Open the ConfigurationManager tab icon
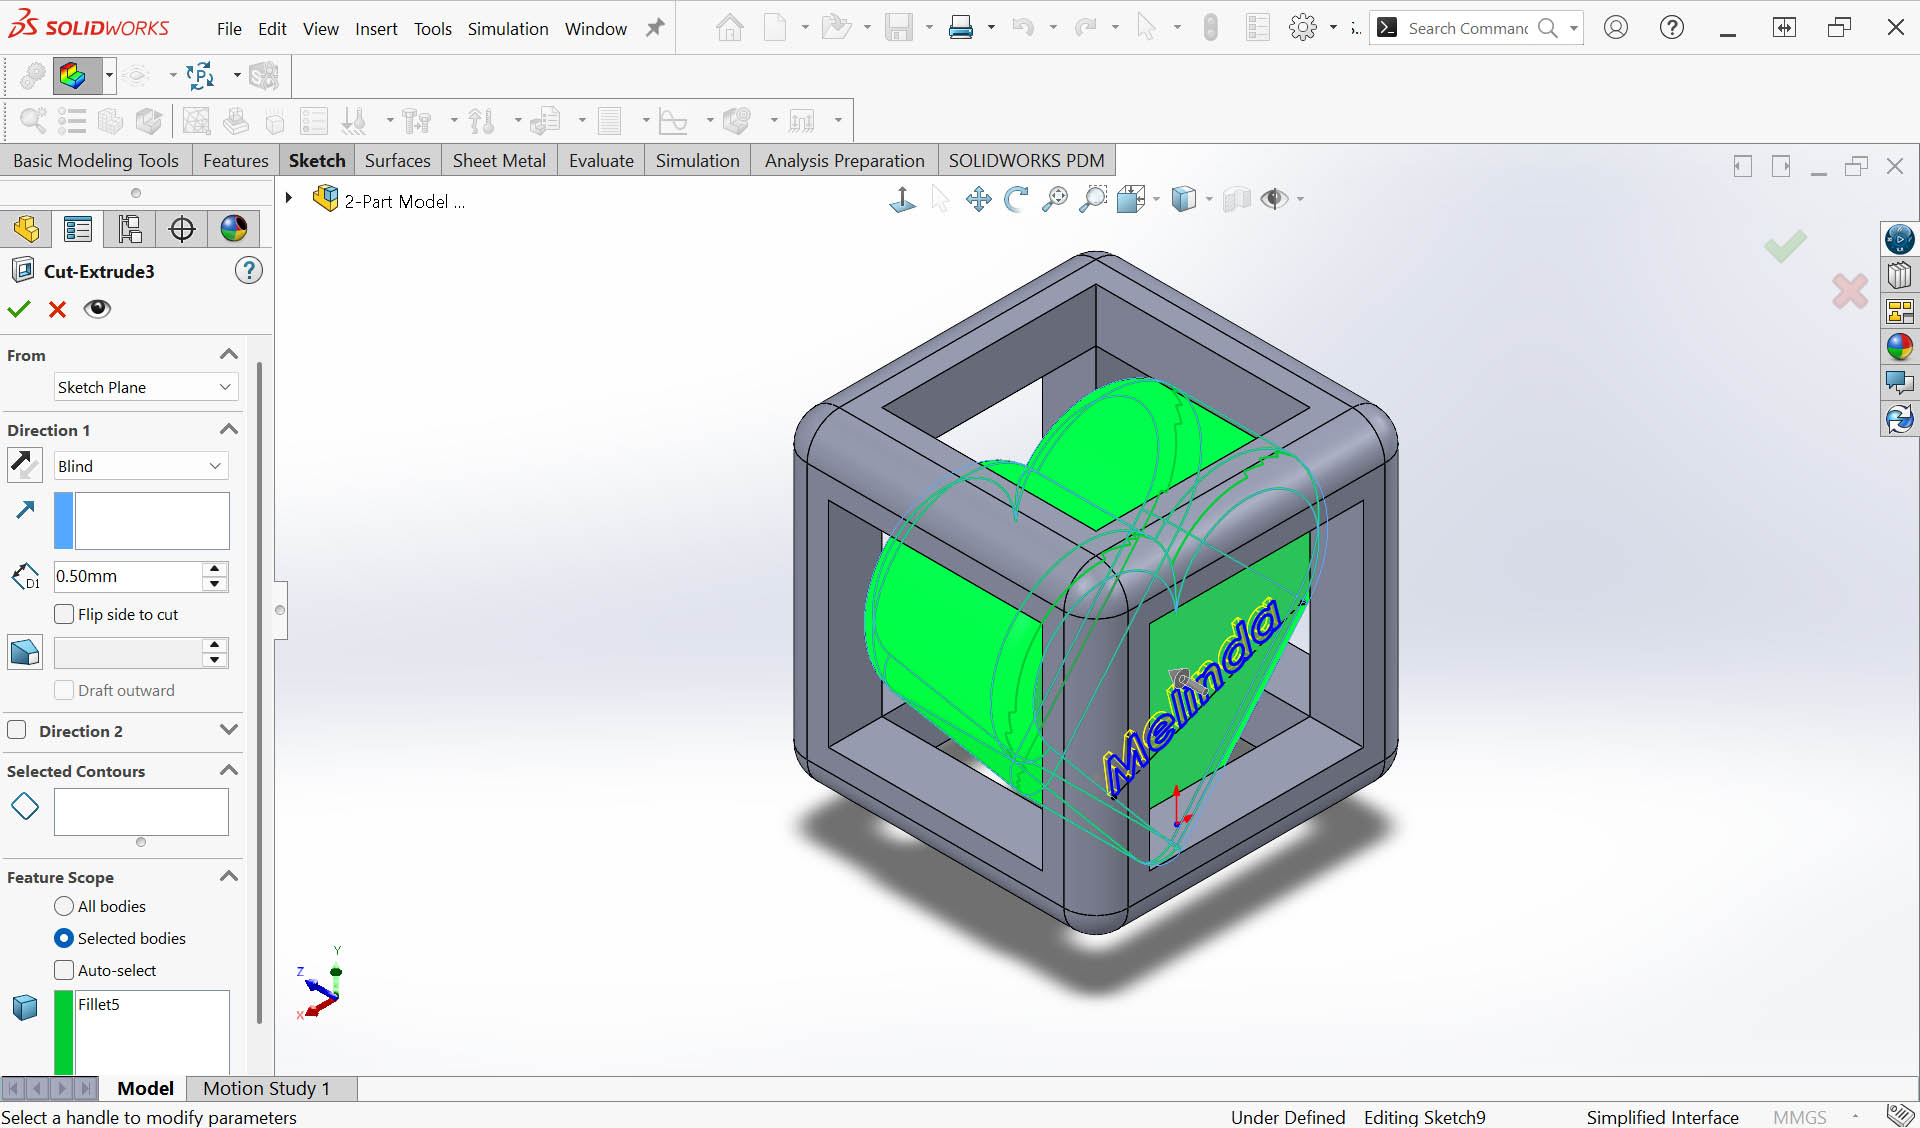Viewport: 1920px width, 1128px height. [129, 229]
